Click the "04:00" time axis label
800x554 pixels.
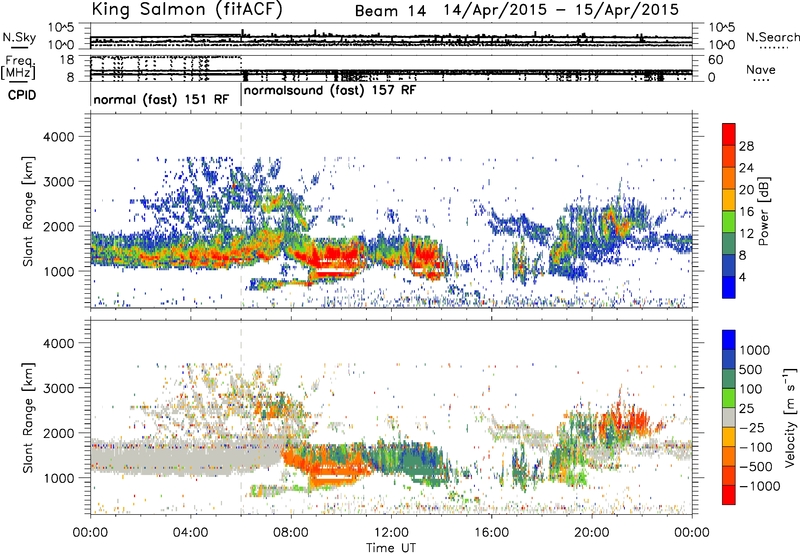point(190,533)
